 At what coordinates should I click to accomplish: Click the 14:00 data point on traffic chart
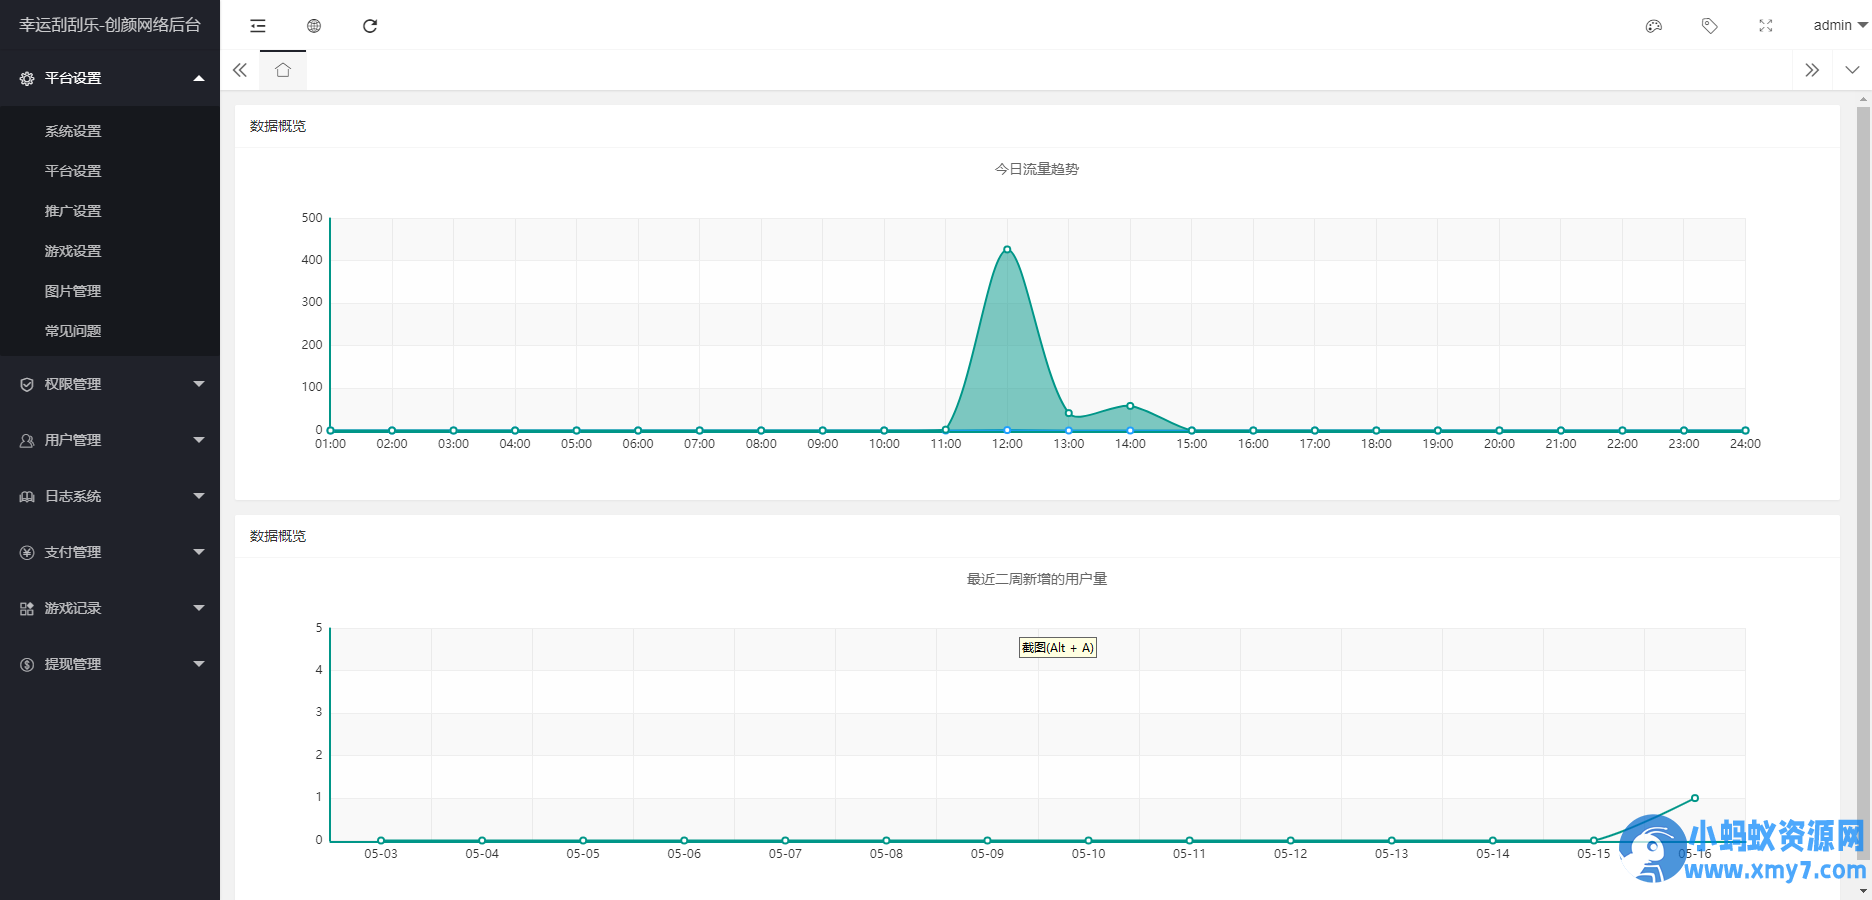point(1130,406)
